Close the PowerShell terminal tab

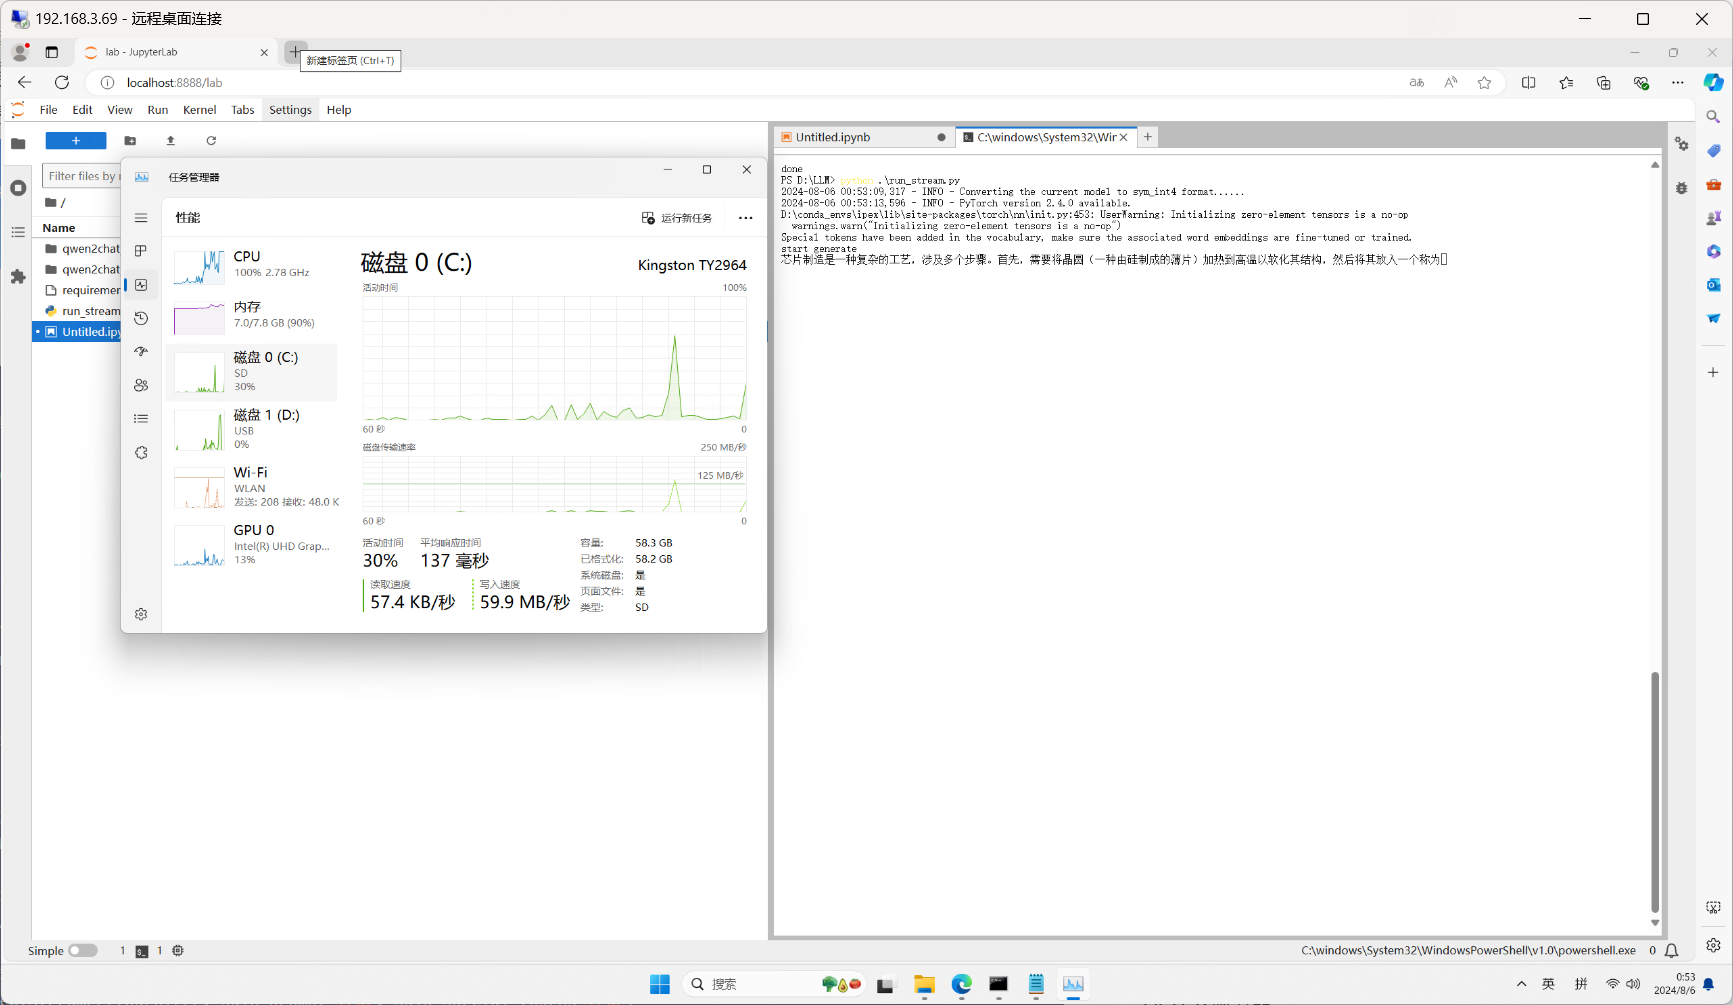point(1124,137)
